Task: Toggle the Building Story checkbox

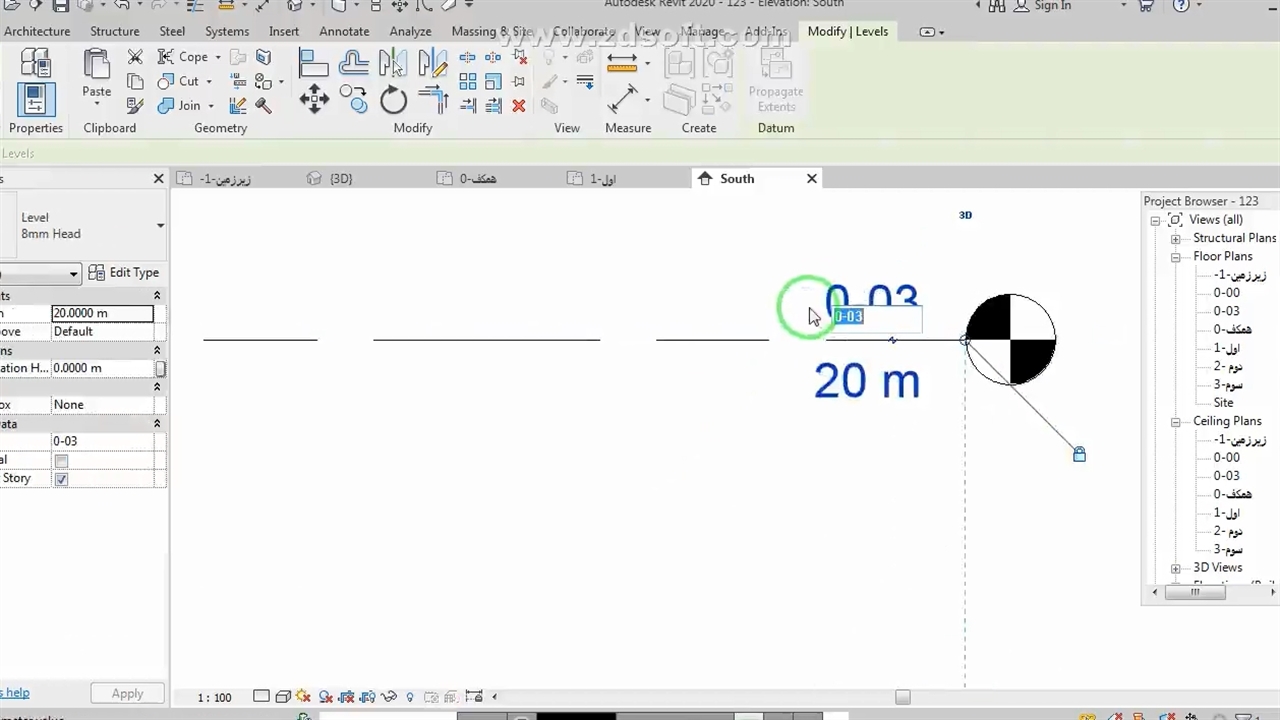Action: tap(61, 479)
